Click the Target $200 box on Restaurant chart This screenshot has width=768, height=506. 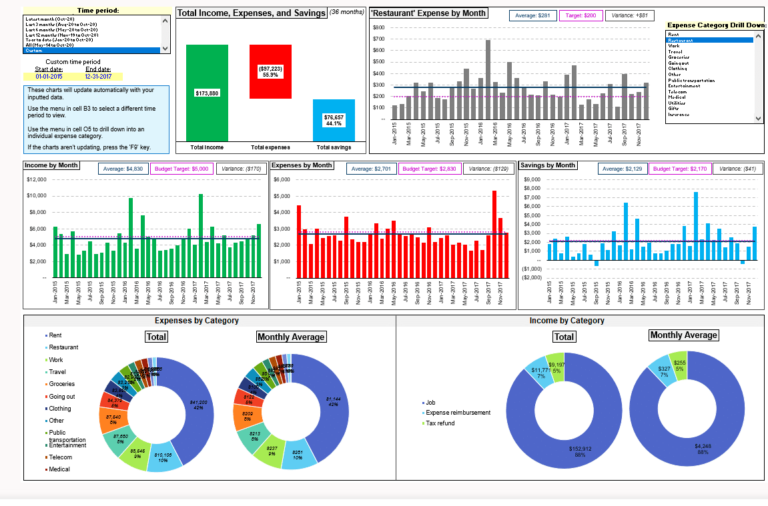pyautogui.click(x=581, y=16)
